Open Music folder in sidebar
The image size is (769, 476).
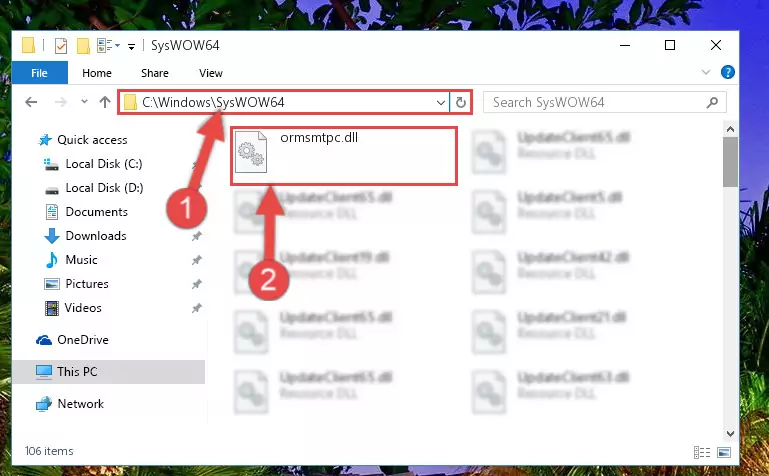click(81, 260)
